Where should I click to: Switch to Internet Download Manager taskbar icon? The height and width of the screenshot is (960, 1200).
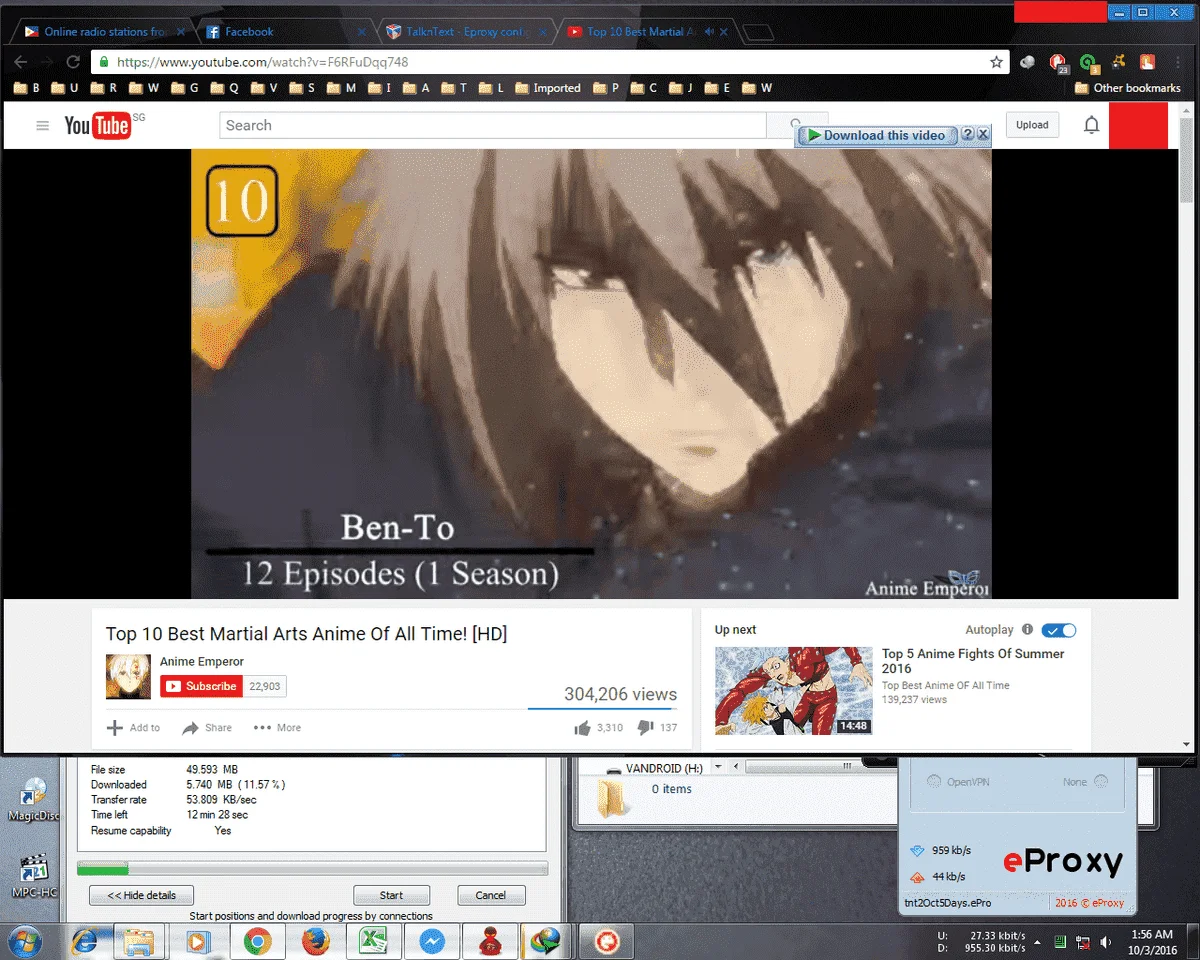pyautogui.click(x=546, y=941)
